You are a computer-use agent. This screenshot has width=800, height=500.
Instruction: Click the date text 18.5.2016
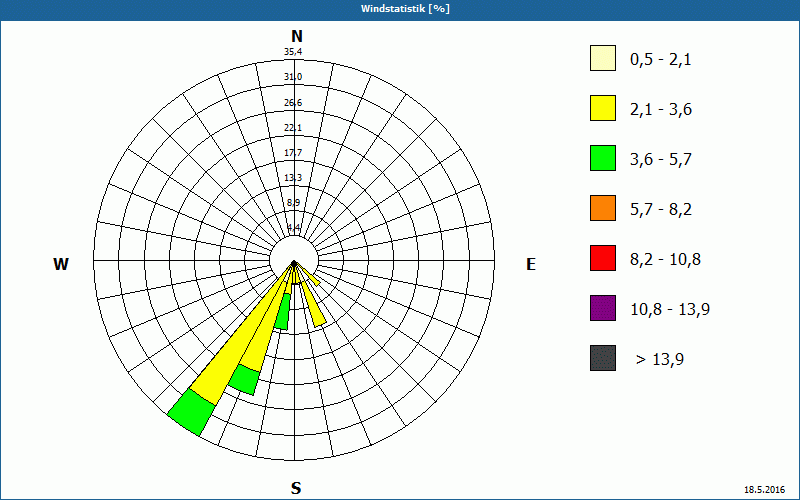click(x=764, y=490)
